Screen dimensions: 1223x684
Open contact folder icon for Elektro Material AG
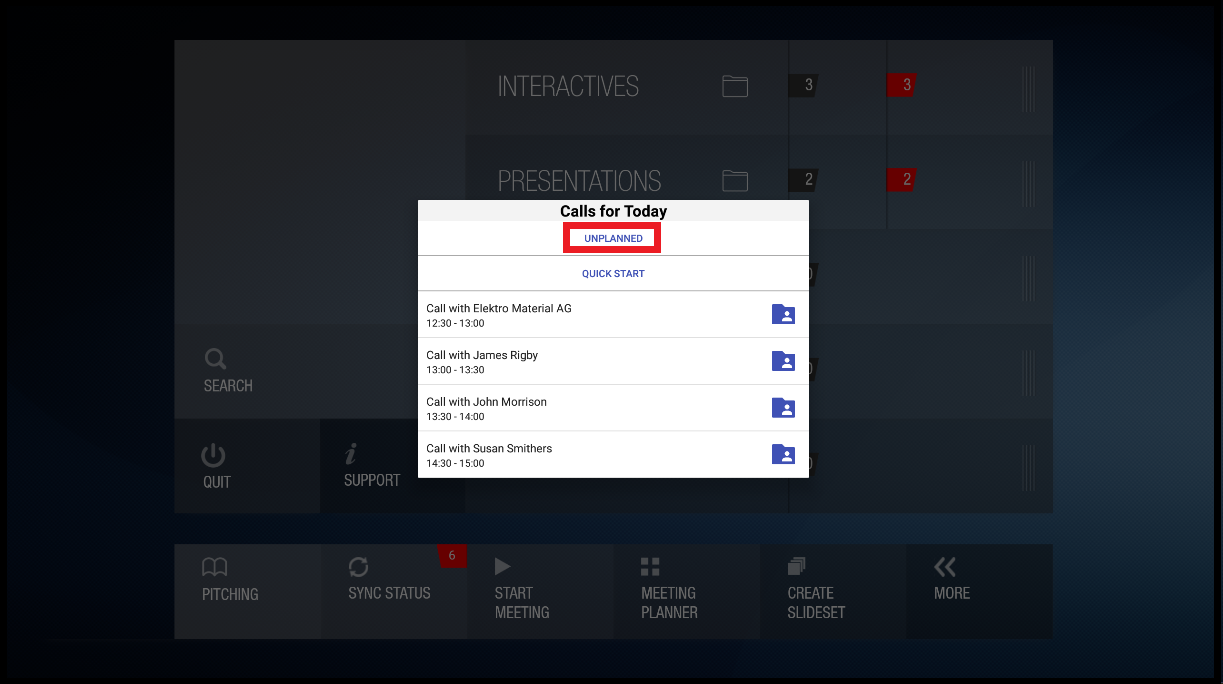(783, 314)
